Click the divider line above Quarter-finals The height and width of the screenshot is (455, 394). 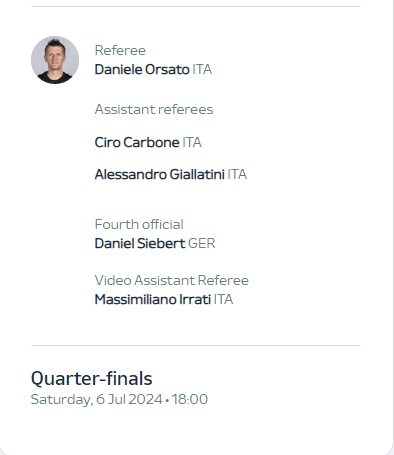[196, 345]
